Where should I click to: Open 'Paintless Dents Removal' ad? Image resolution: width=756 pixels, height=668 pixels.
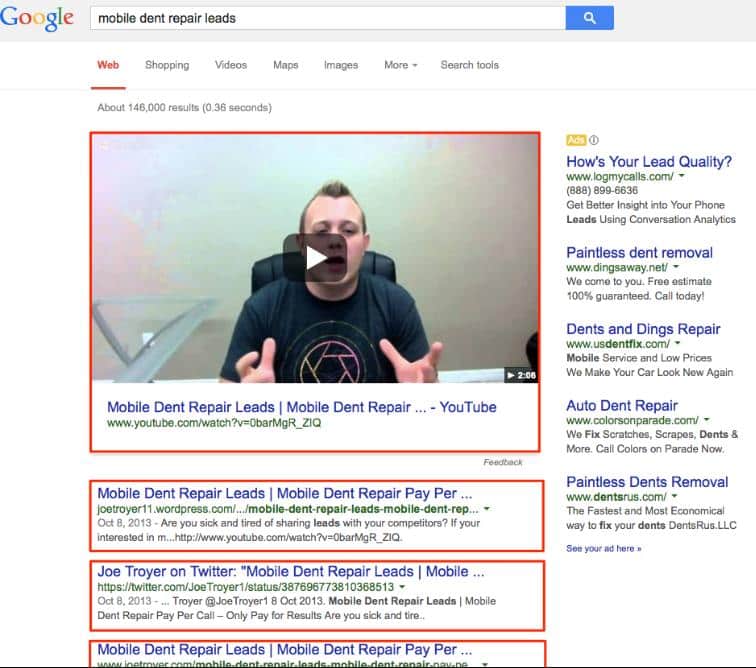tap(647, 482)
